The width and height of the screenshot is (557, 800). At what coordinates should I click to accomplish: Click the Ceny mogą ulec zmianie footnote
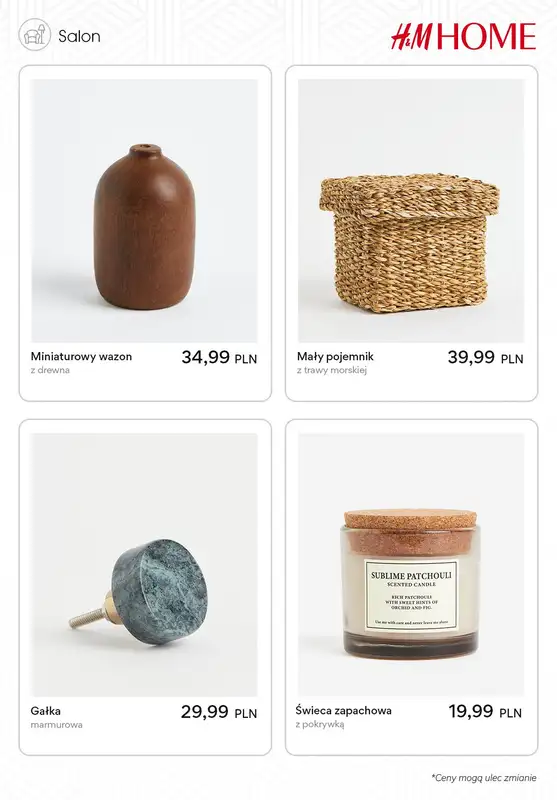tap(484, 778)
